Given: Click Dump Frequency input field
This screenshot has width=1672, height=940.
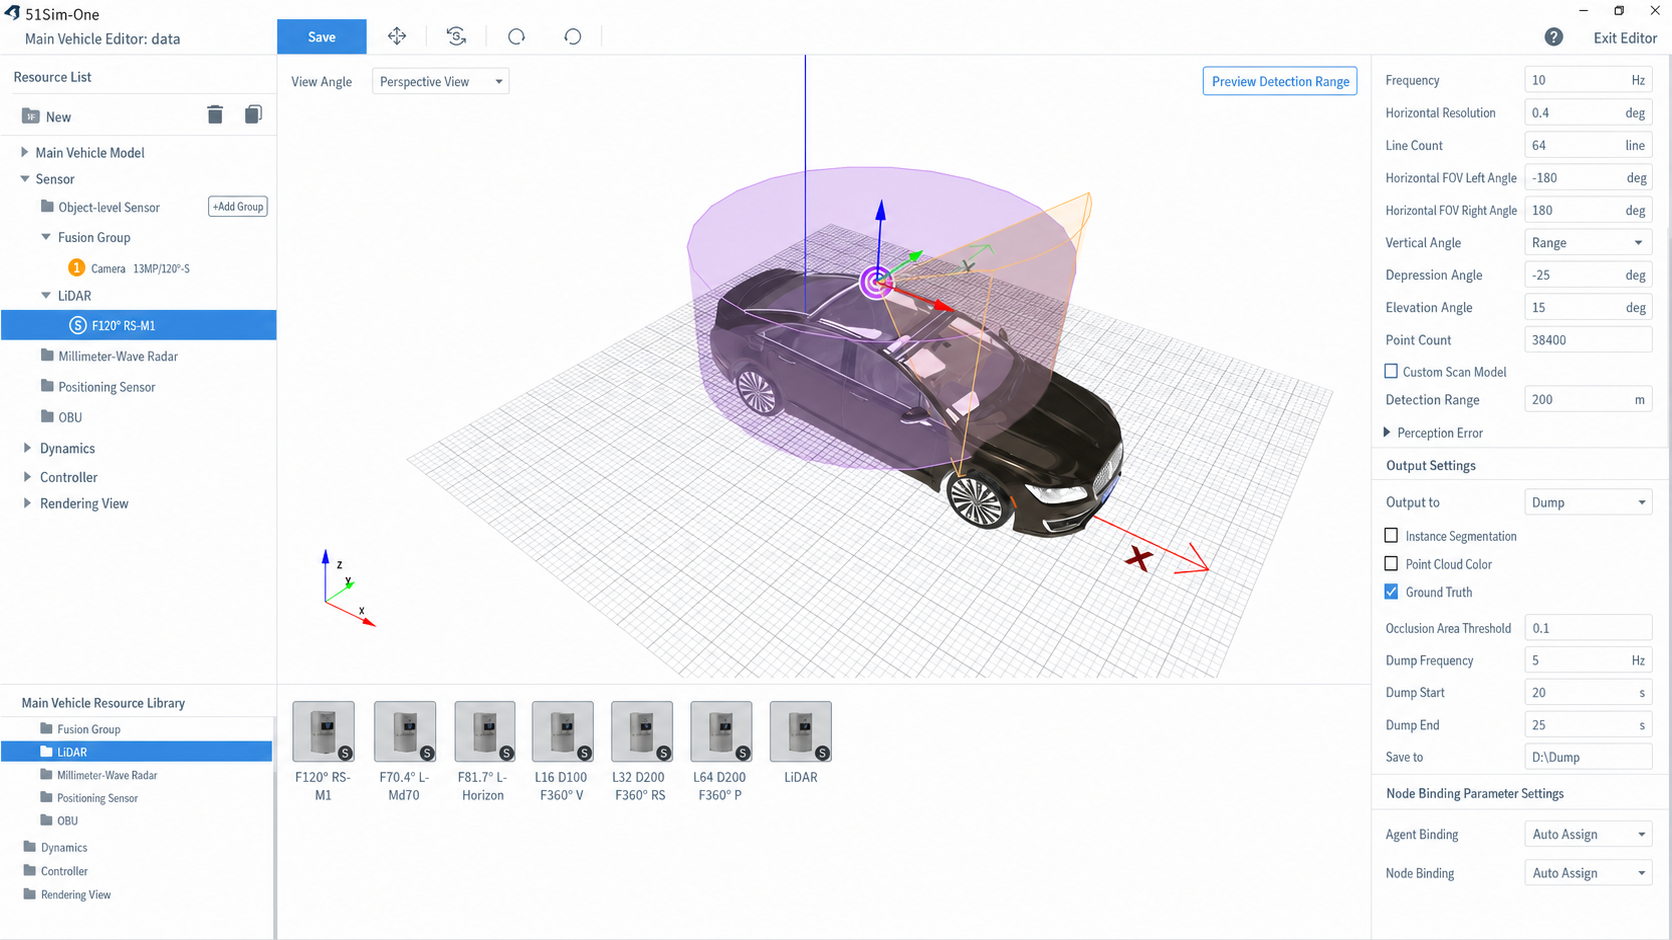Looking at the screenshot, I should pyautogui.click(x=1587, y=660).
